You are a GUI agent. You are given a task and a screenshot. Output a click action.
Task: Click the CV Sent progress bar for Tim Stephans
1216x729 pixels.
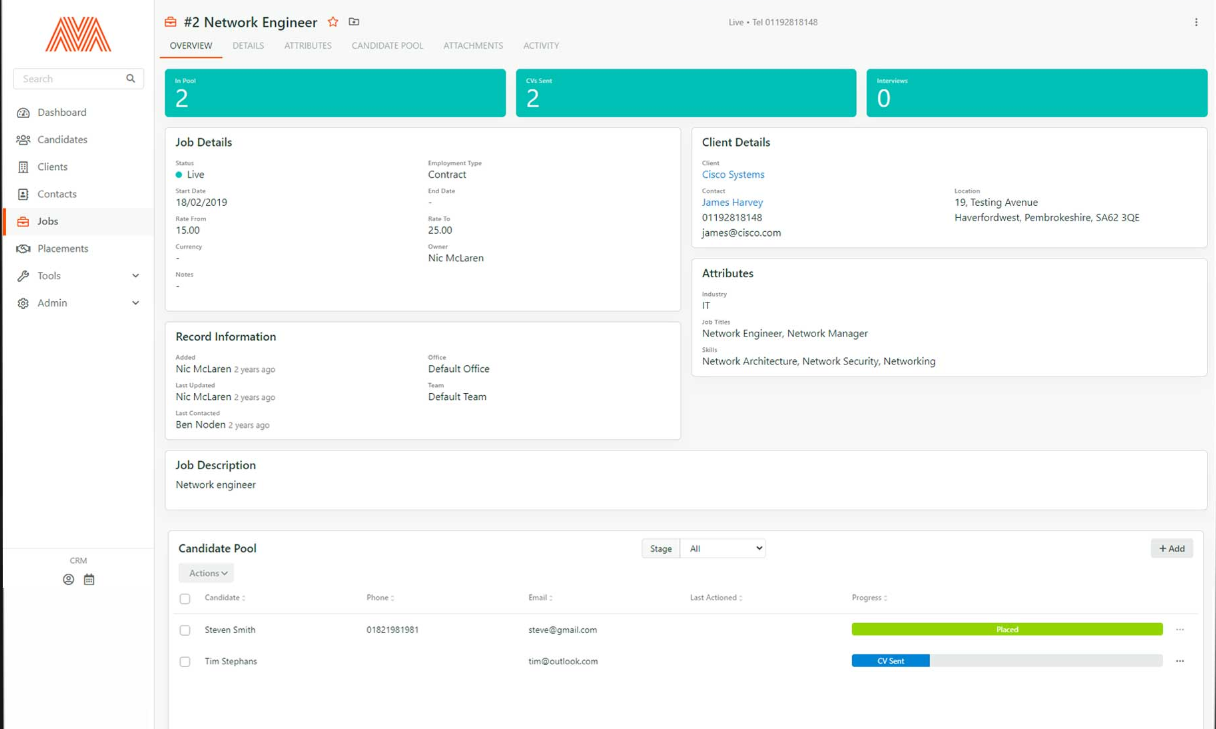pos(890,661)
